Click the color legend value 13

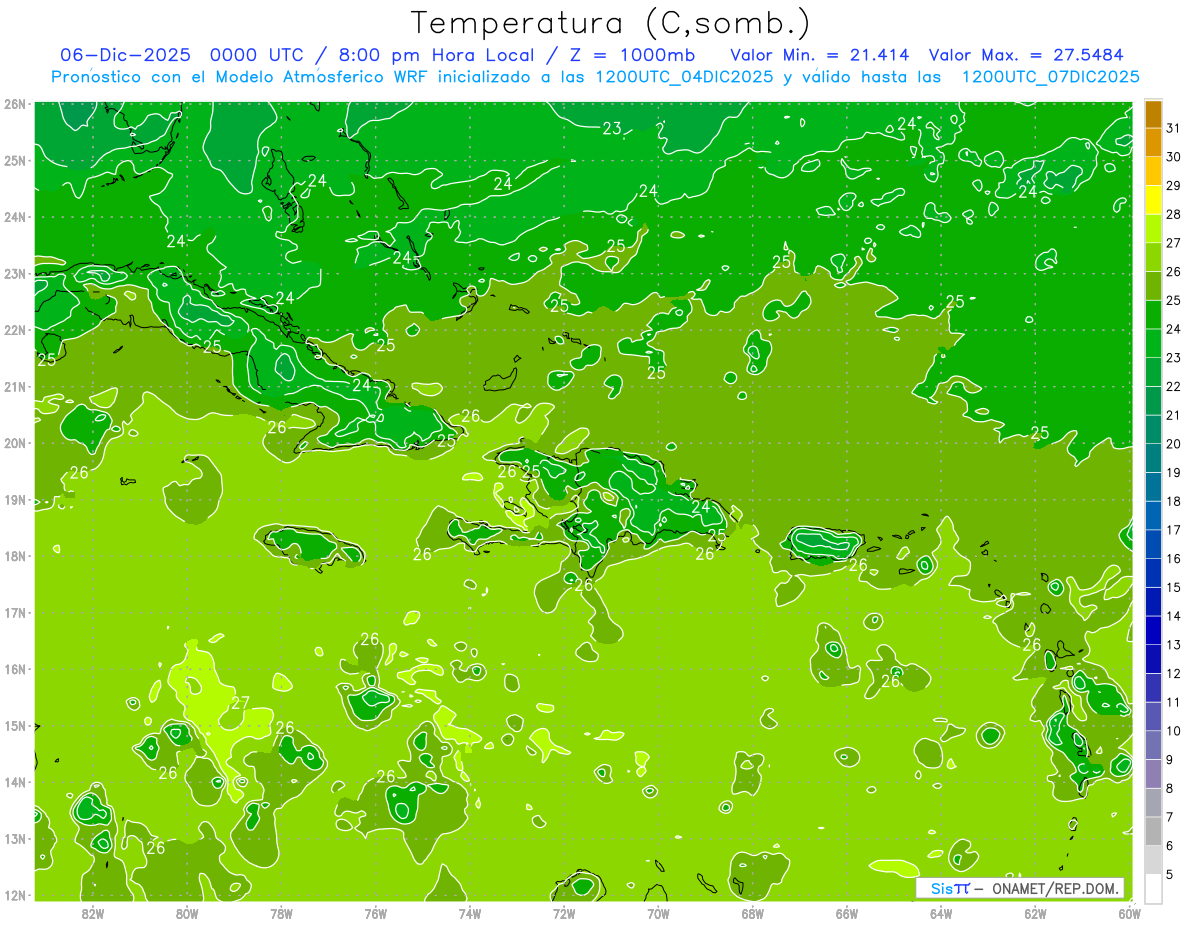(1174, 645)
